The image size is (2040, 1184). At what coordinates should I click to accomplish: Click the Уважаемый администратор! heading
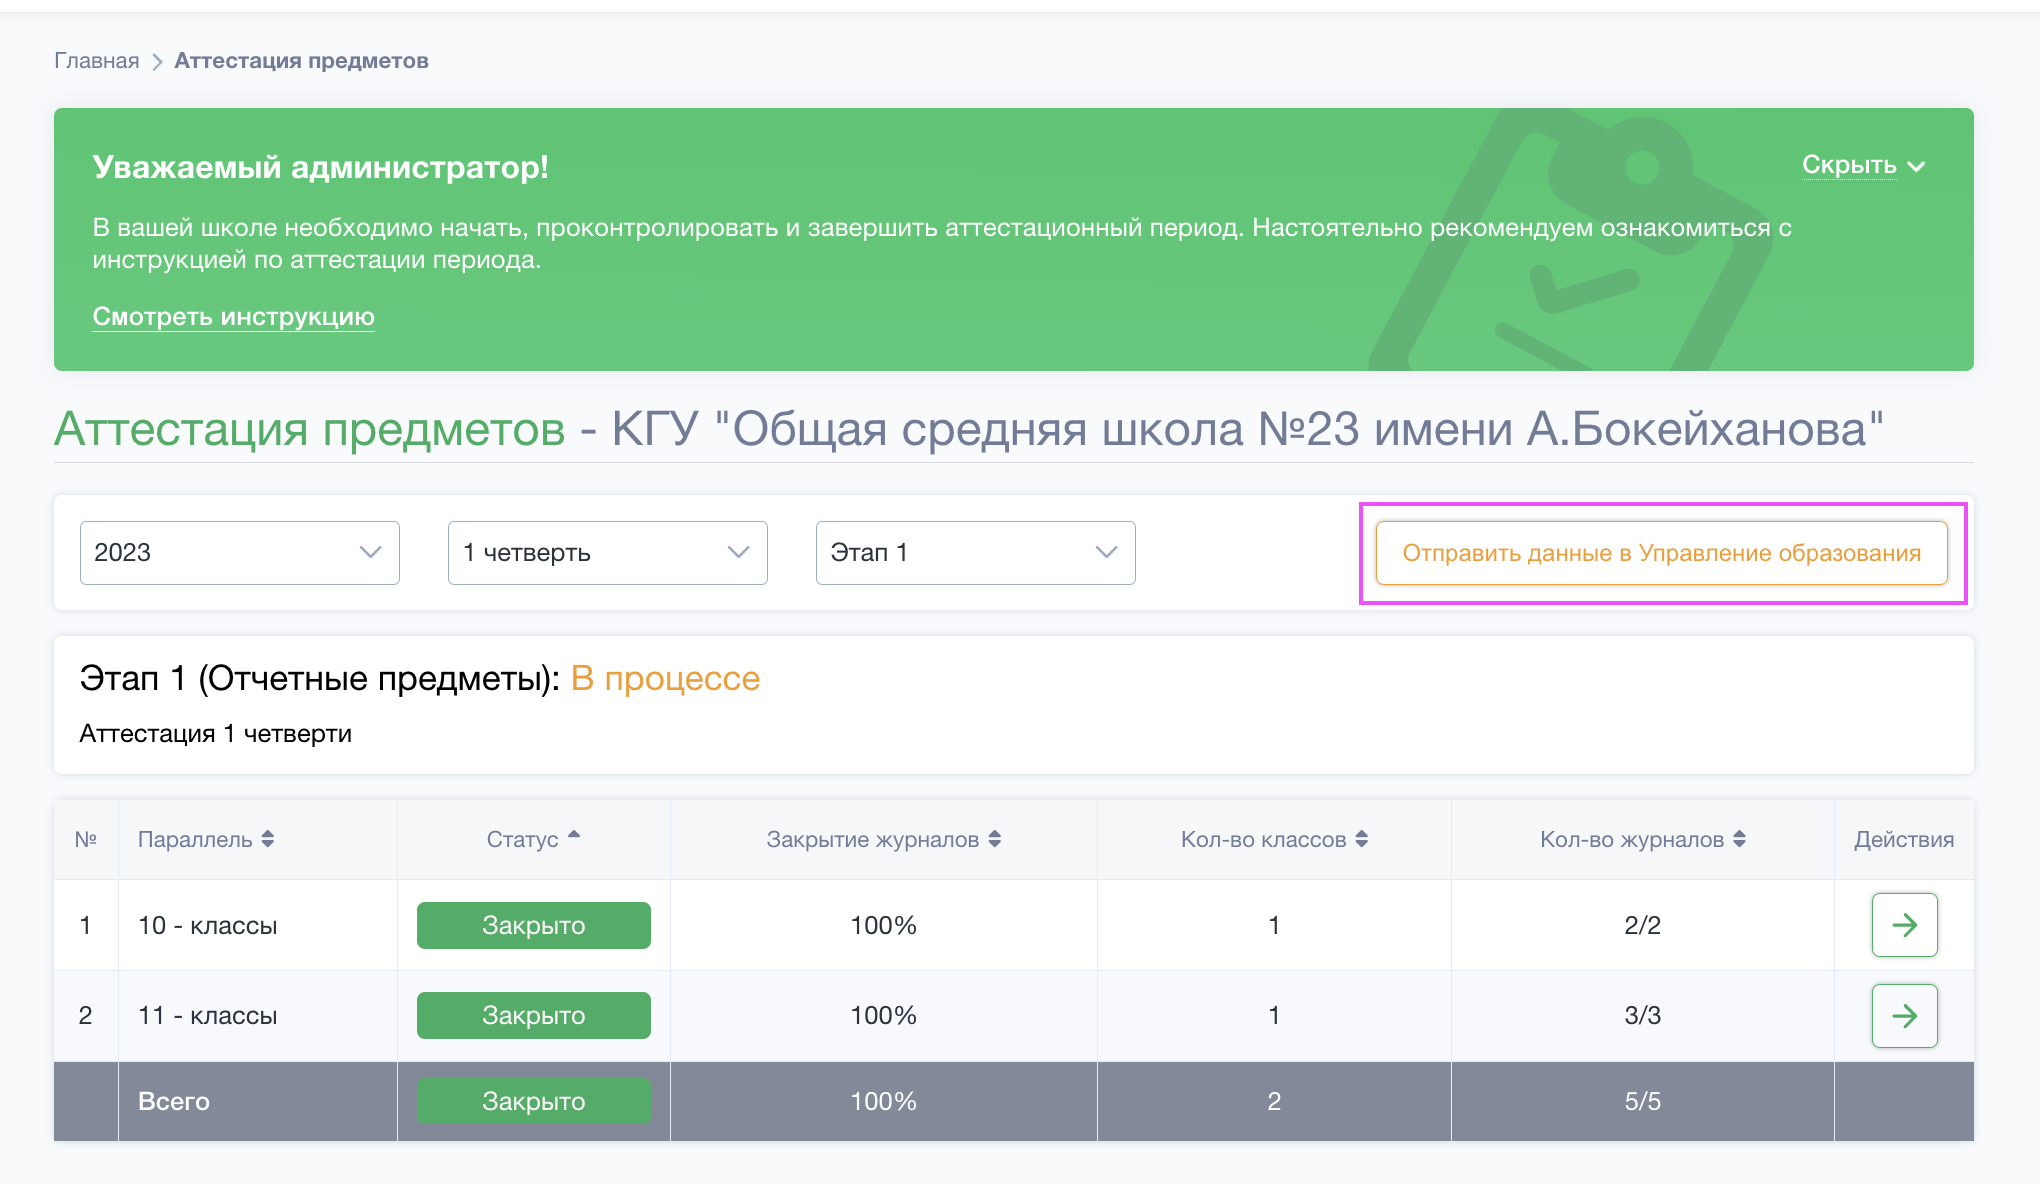pos(320,167)
